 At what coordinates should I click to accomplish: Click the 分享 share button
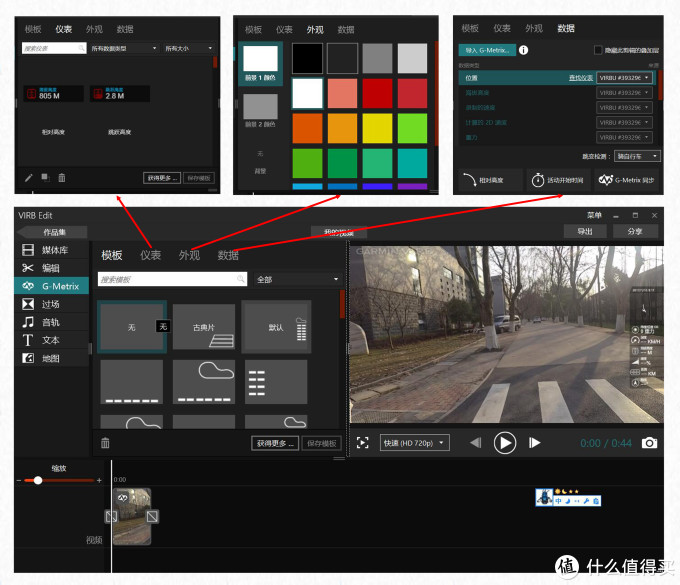coord(635,231)
